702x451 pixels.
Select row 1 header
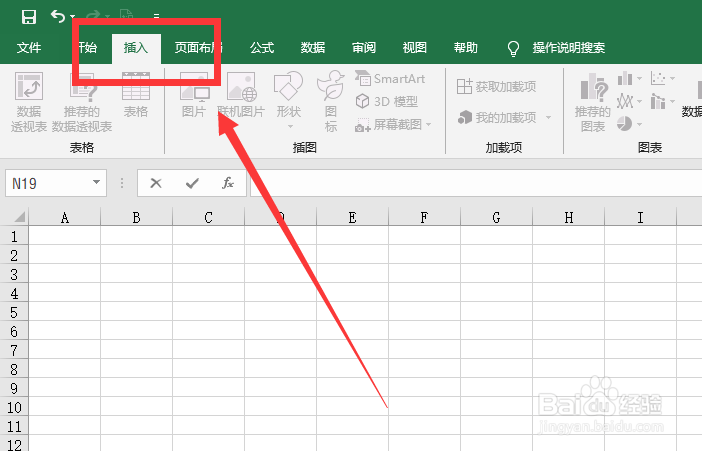click(x=14, y=236)
